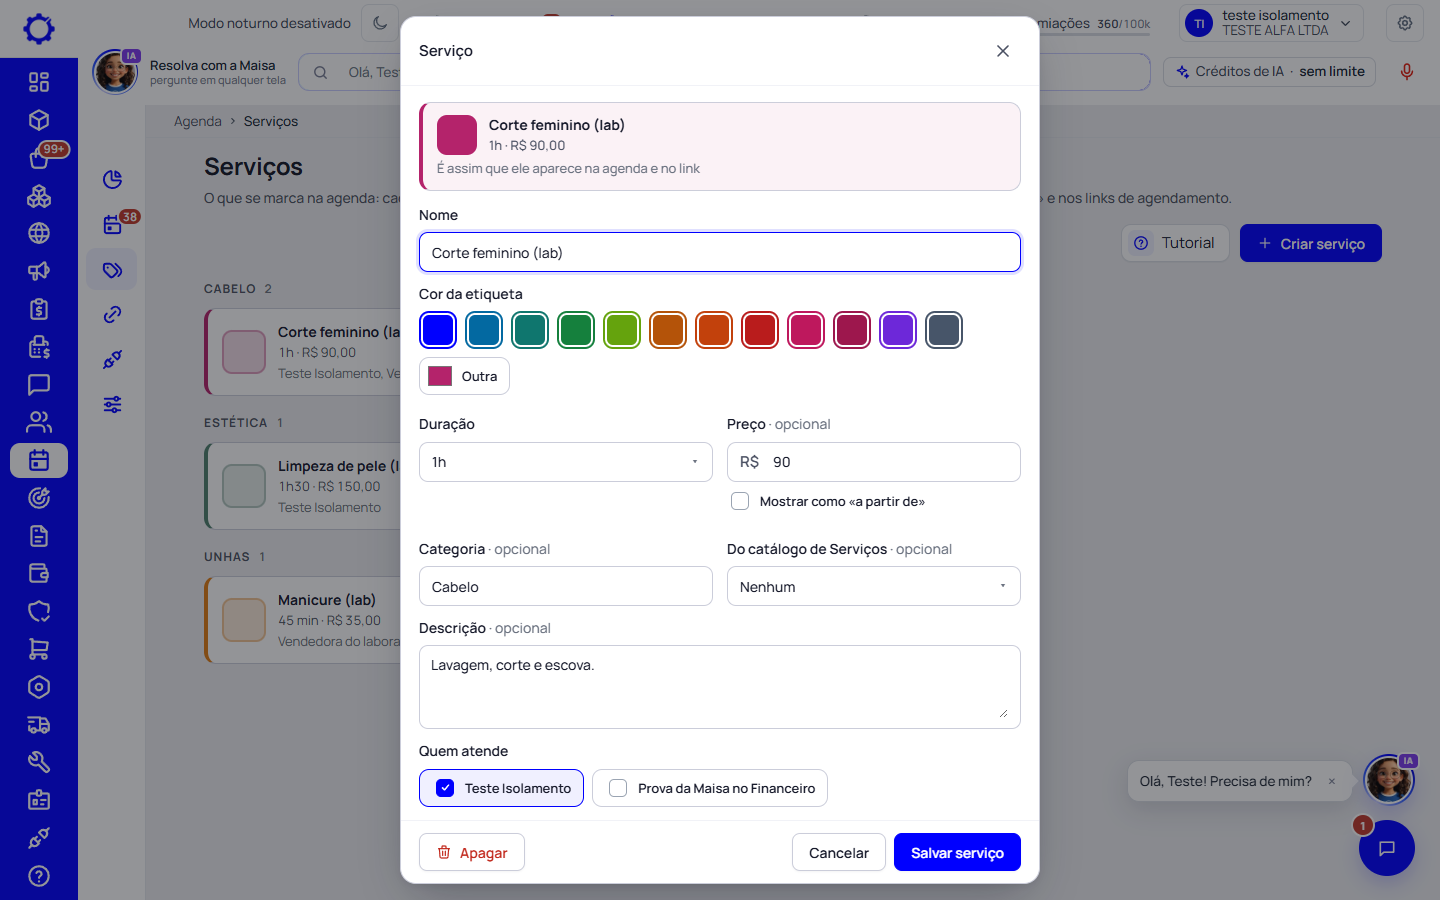The image size is (1440, 900).
Task: Expand the teste isolamento account dropdown
Action: 1272,23
